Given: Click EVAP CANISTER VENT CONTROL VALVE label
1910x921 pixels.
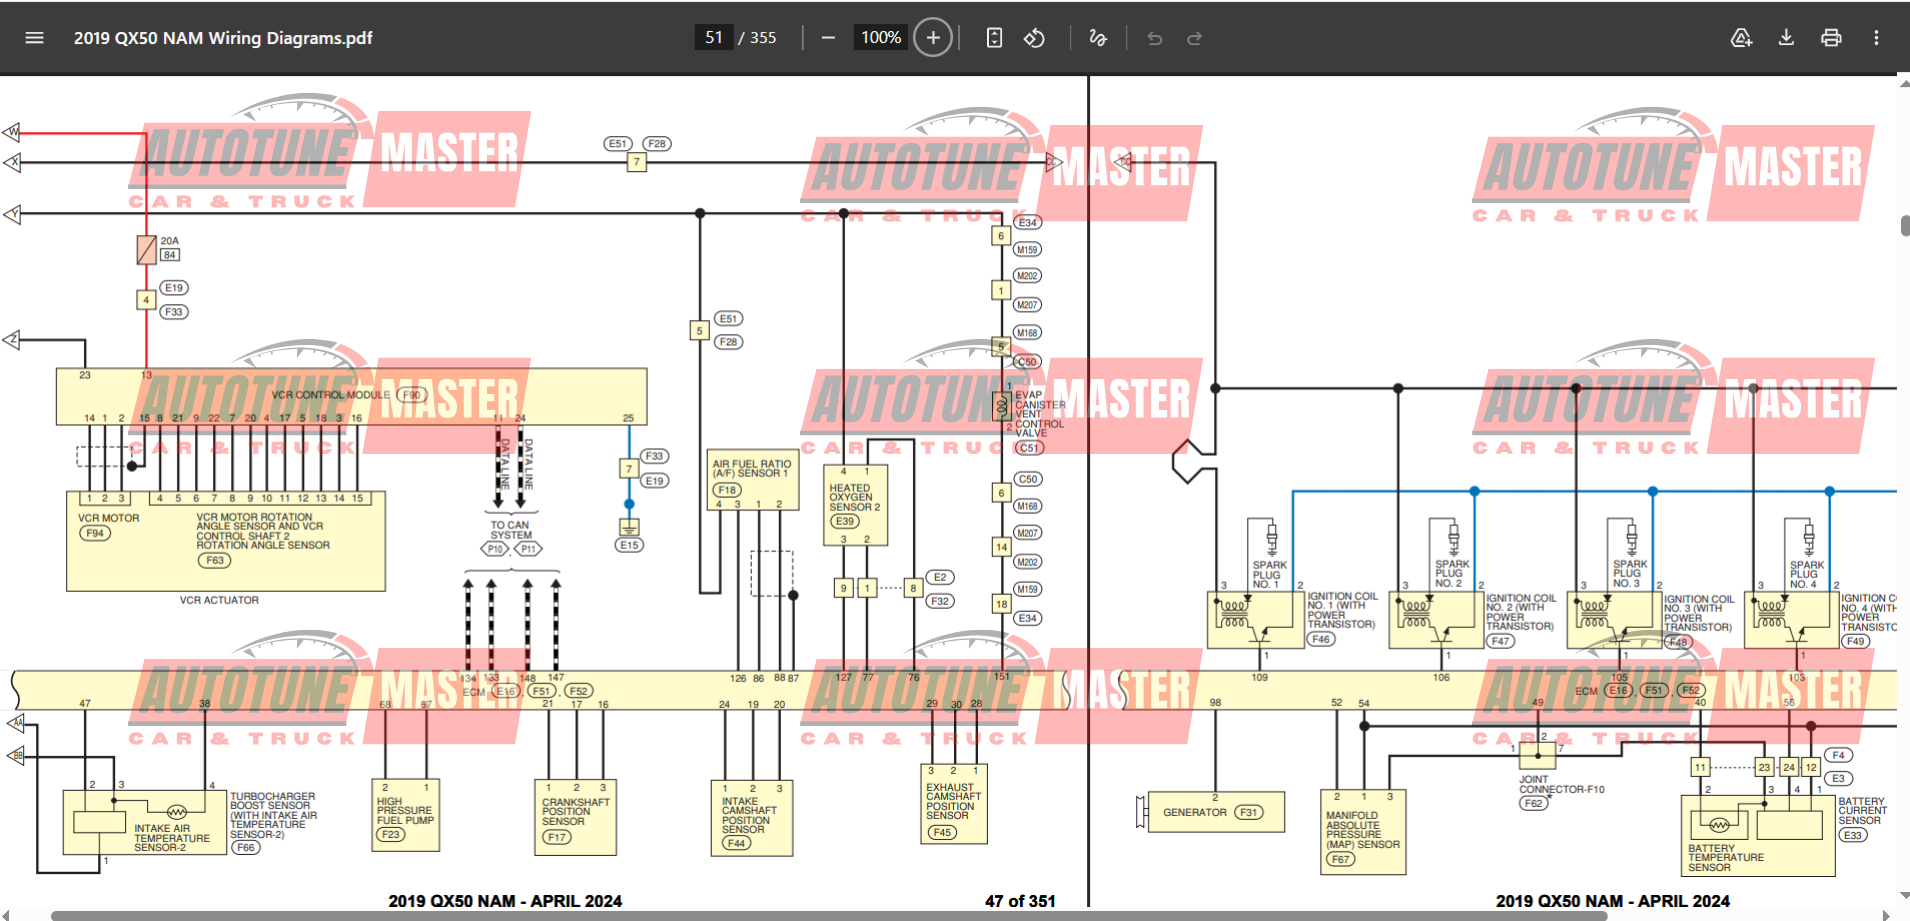Looking at the screenshot, I should [1040, 414].
